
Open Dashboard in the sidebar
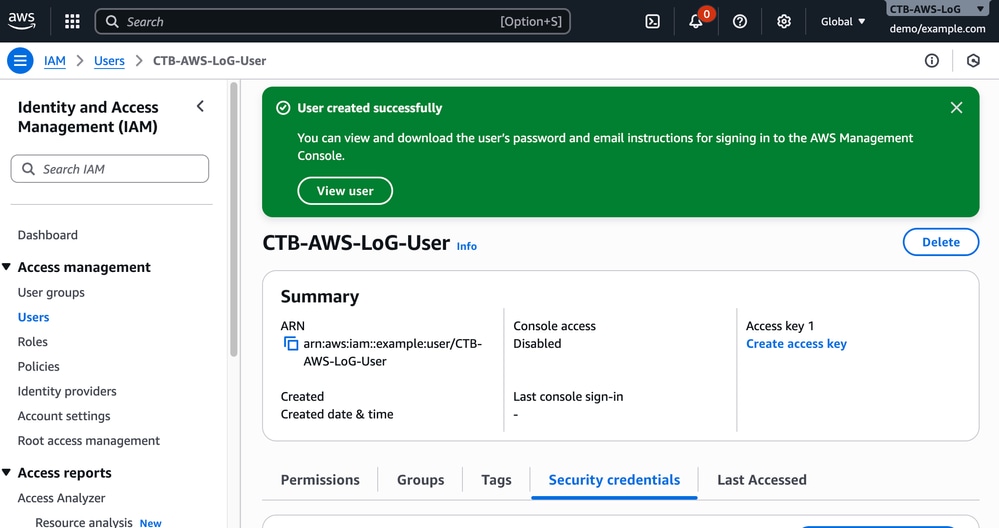pyautogui.click(x=48, y=235)
